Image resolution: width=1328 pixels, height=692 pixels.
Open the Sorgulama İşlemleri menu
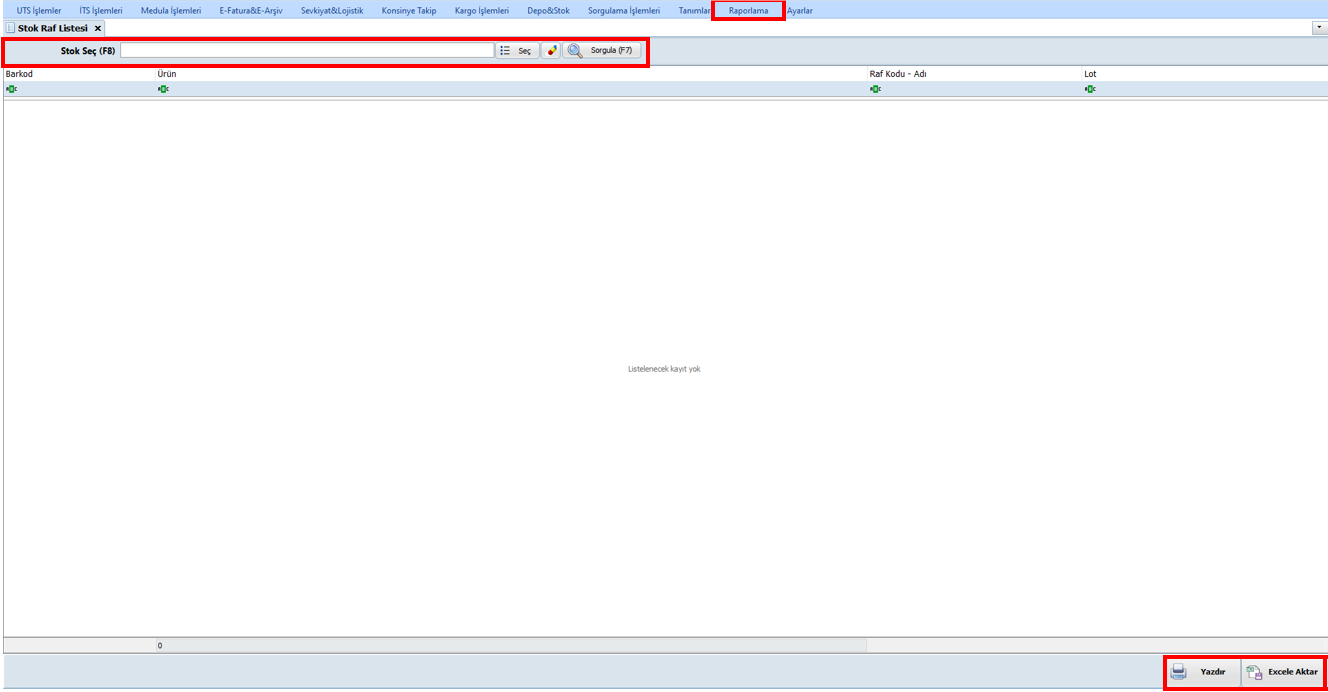624,11
